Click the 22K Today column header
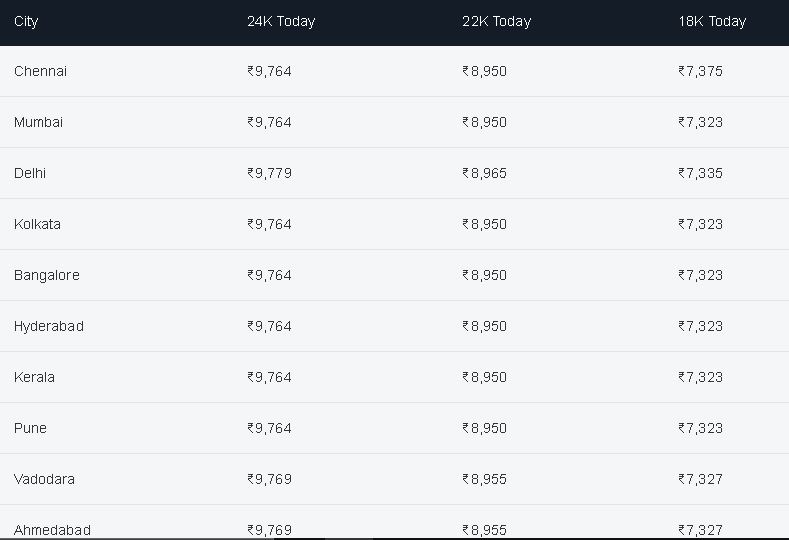The image size is (789, 540). (496, 22)
